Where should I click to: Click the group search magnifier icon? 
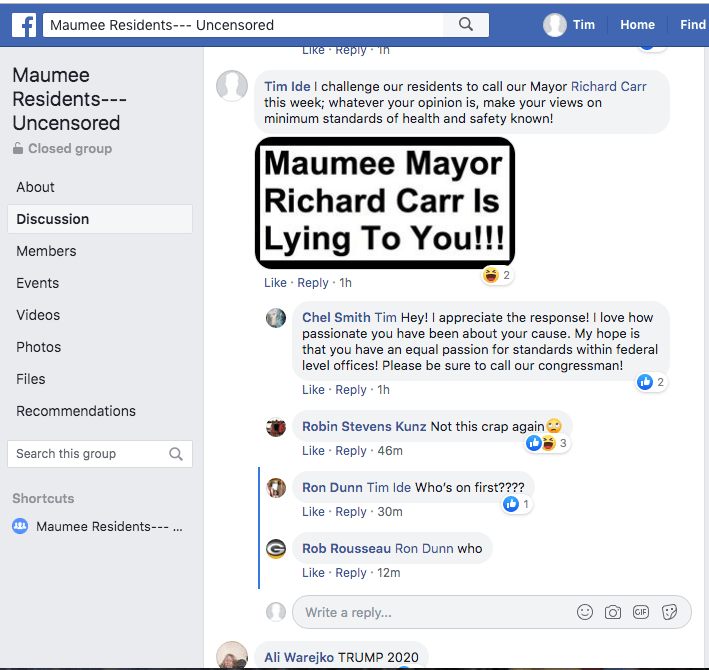pos(176,454)
